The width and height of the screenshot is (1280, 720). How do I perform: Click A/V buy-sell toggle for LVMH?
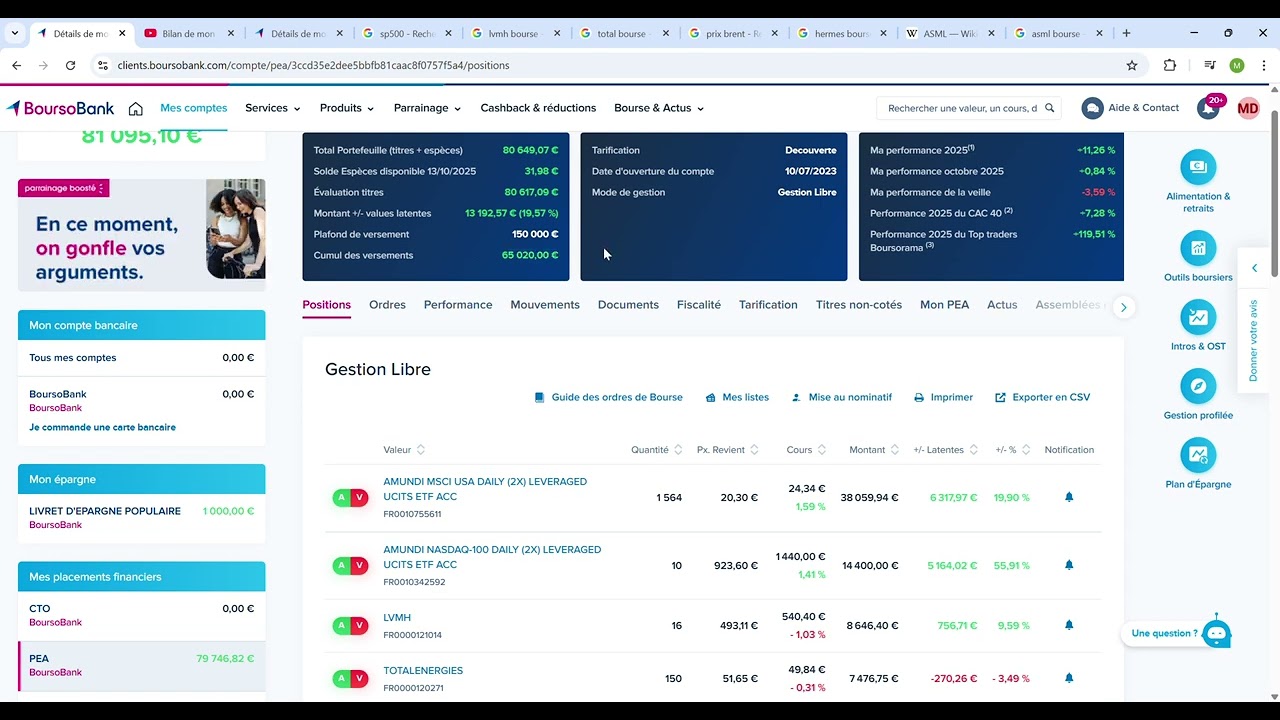(x=350, y=625)
